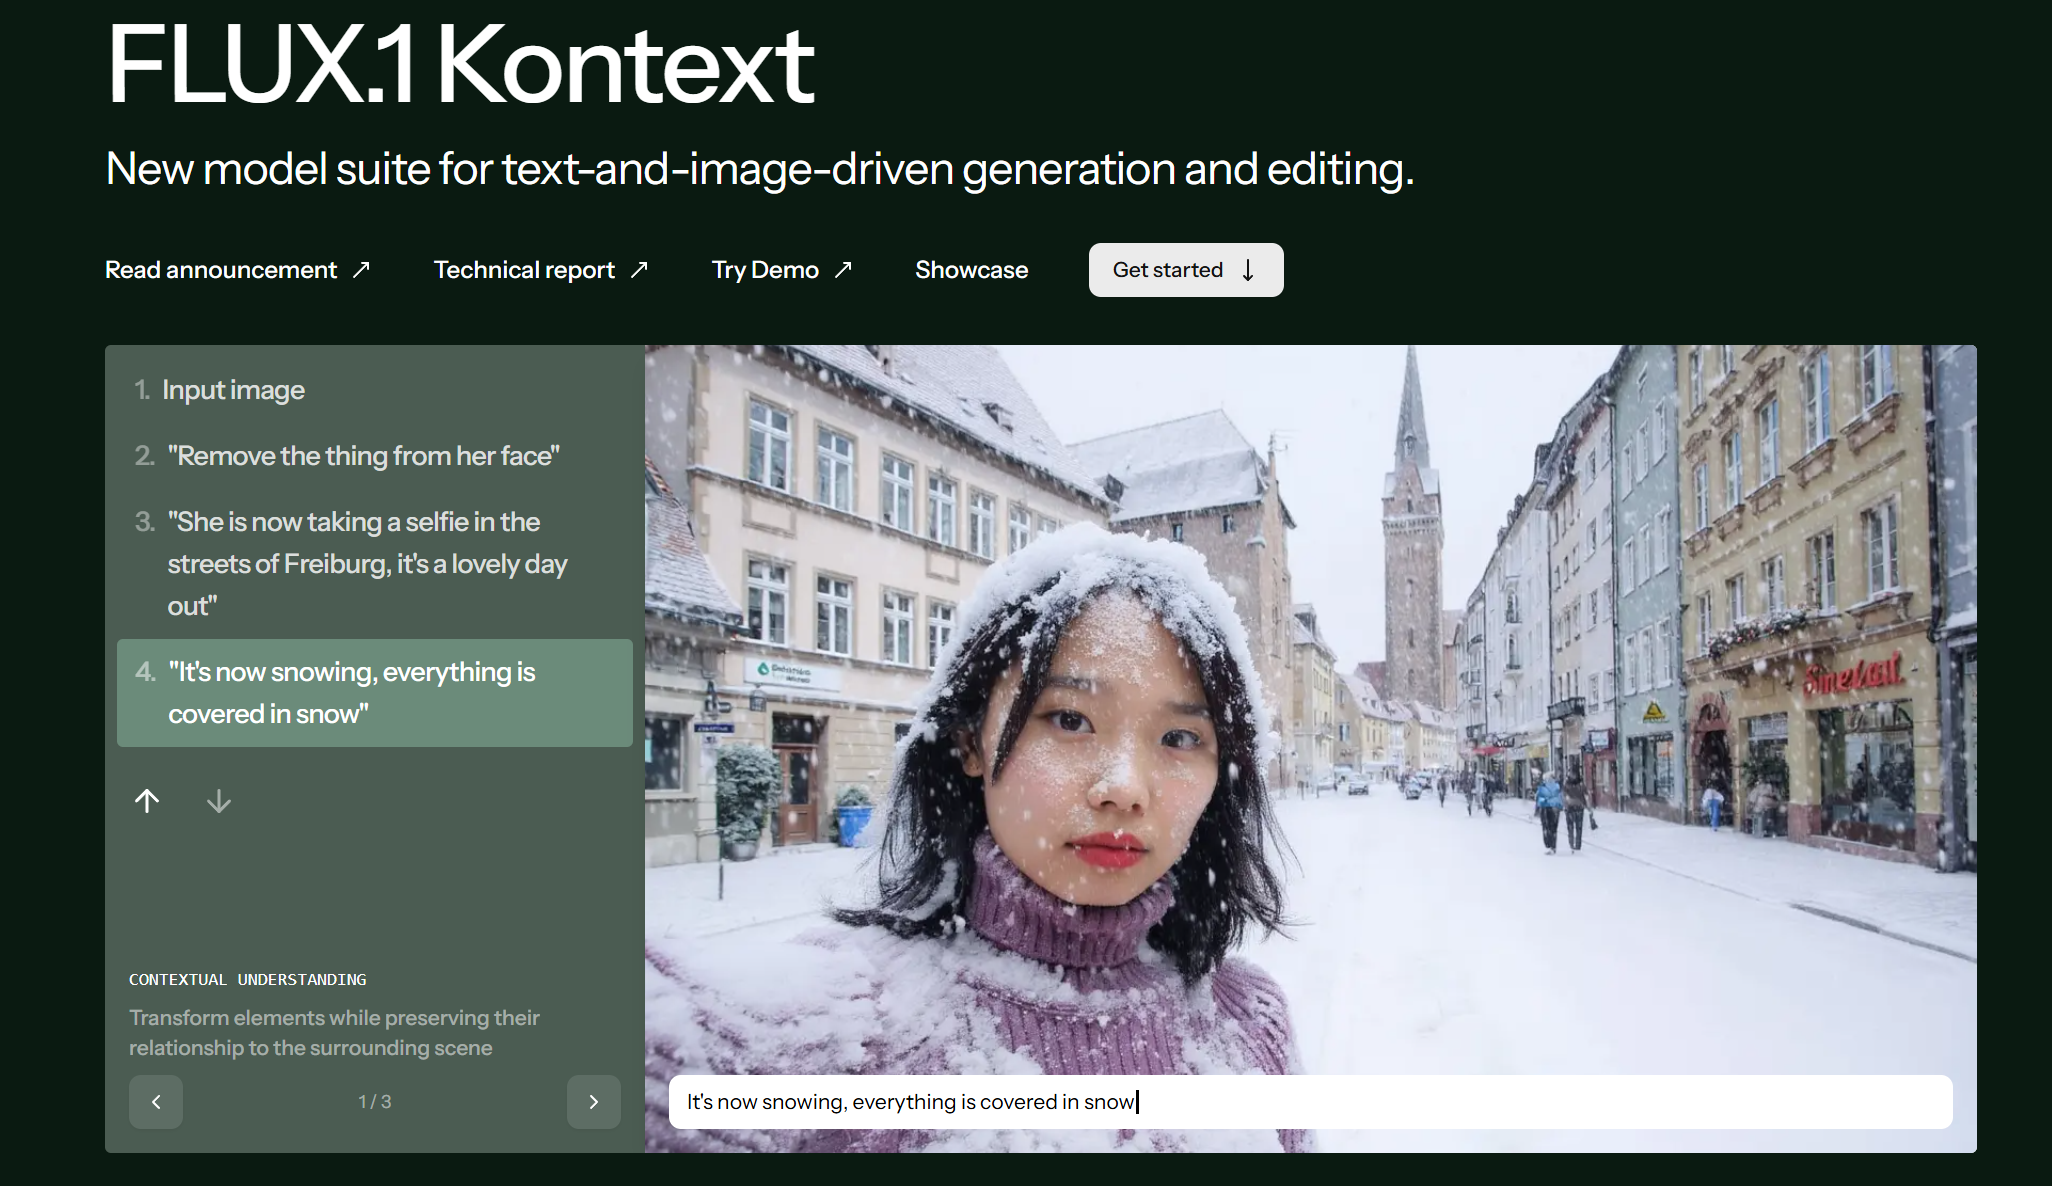This screenshot has width=2052, height=1186.
Task: Click the up arrow step navigation icon
Action: [x=147, y=801]
